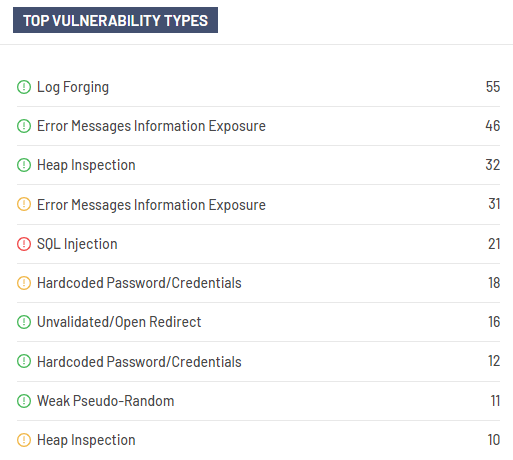The width and height of the screenshot is (513, 460).
Task: Click the count 18 for Hardcoded Password/Credentials
Action: (494, 283)
